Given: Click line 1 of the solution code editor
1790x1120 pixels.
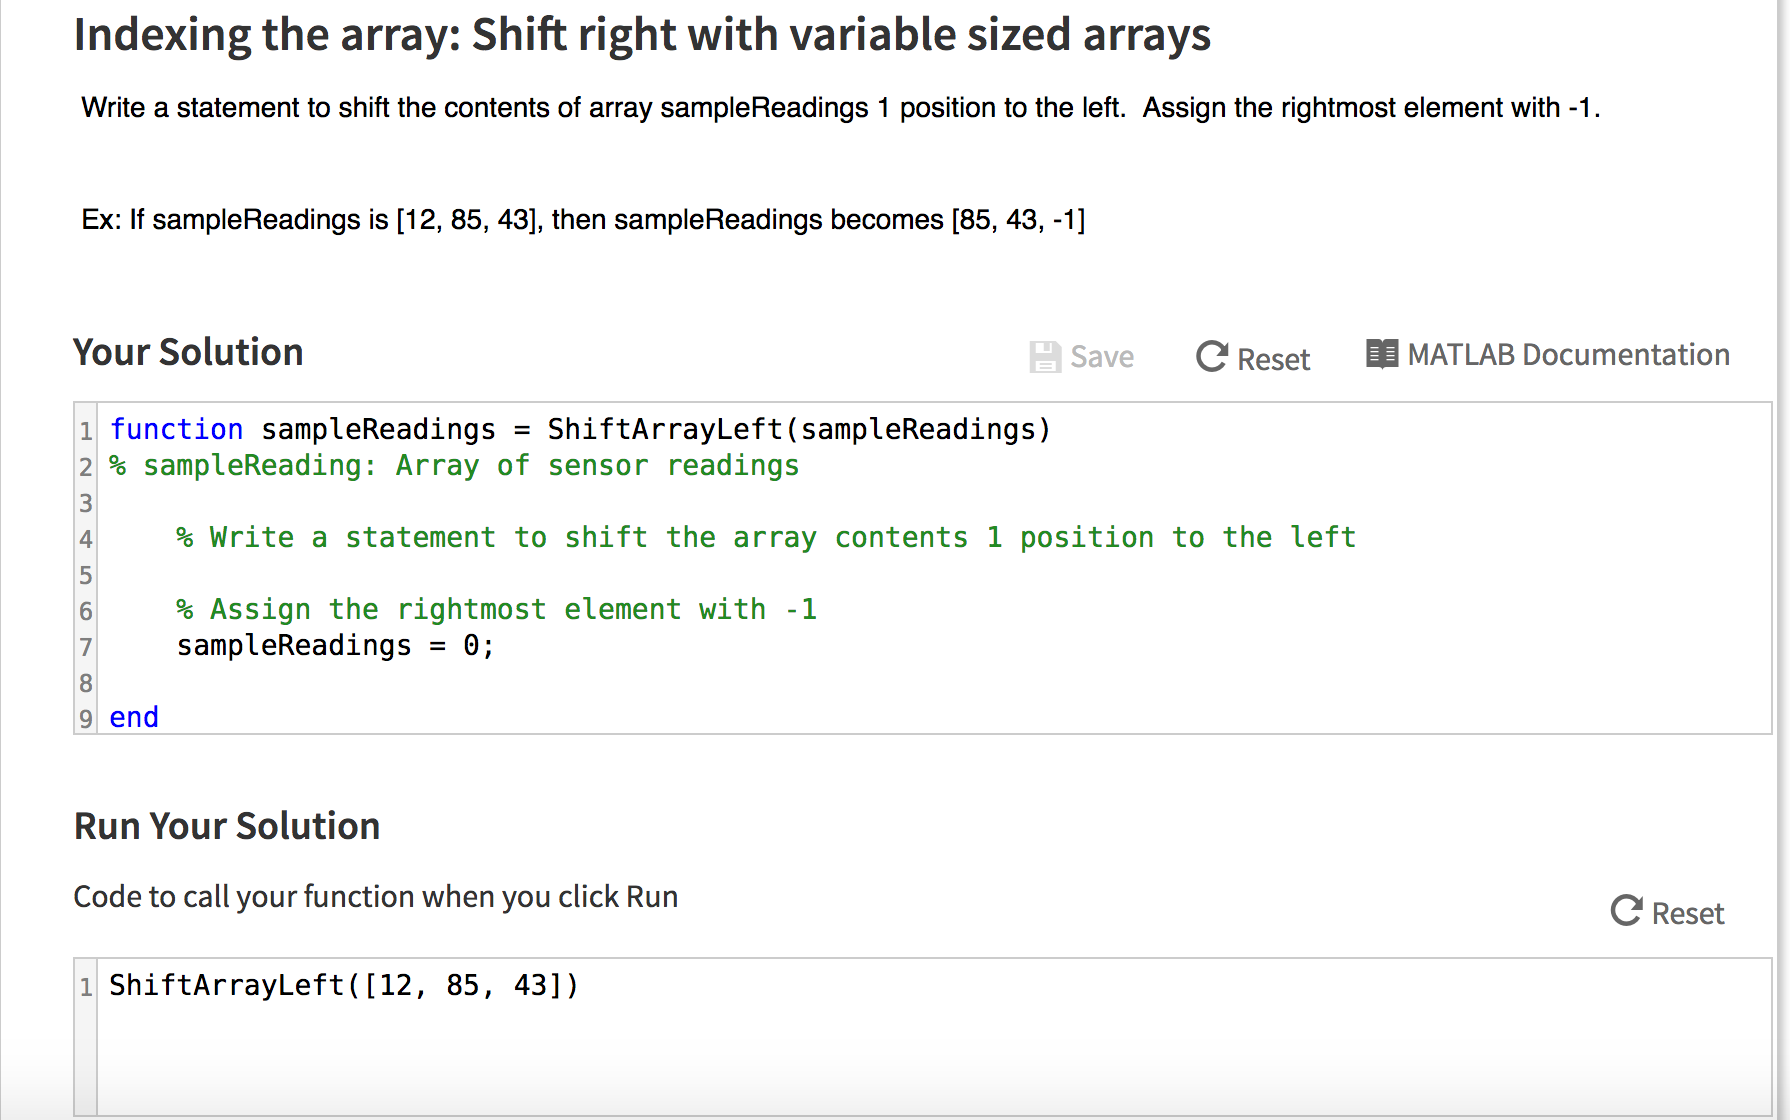Looking at the screenshot, I should pyautogui.click(x=580, y=429).
